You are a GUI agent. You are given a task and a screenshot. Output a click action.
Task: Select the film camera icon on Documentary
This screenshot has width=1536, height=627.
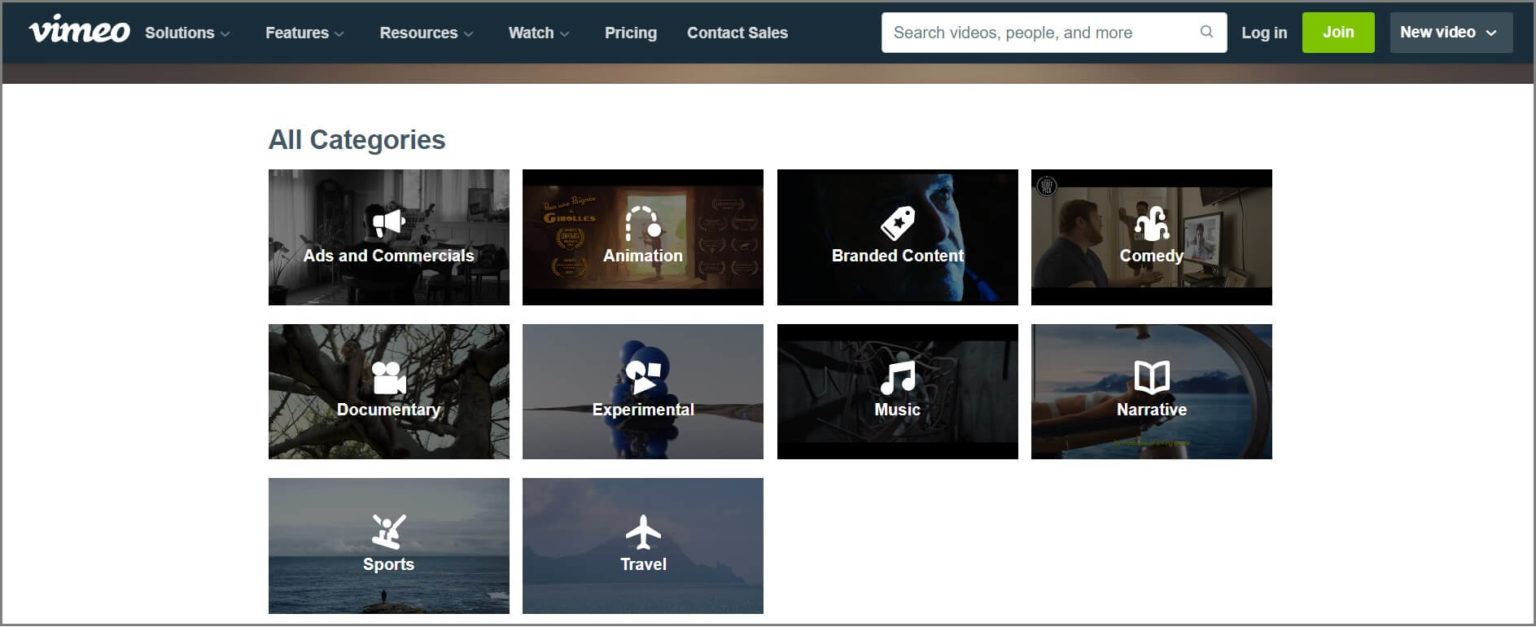click(x=388, y=376)
